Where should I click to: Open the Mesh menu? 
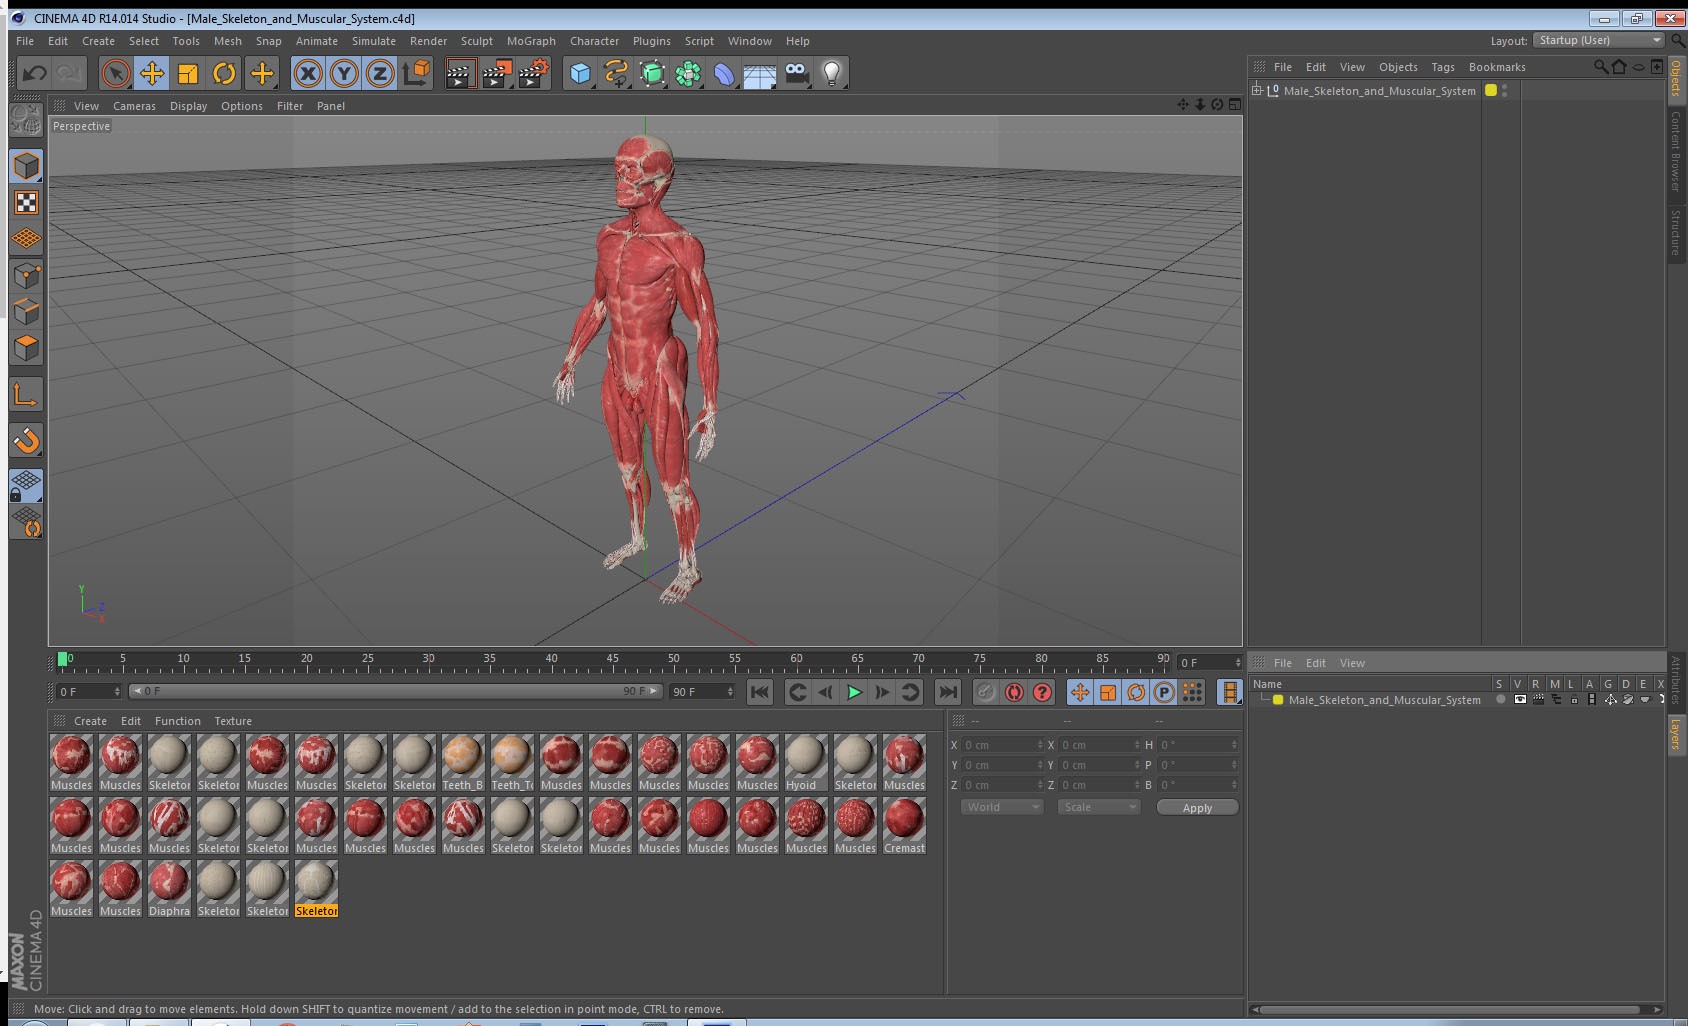pos(227,41)
